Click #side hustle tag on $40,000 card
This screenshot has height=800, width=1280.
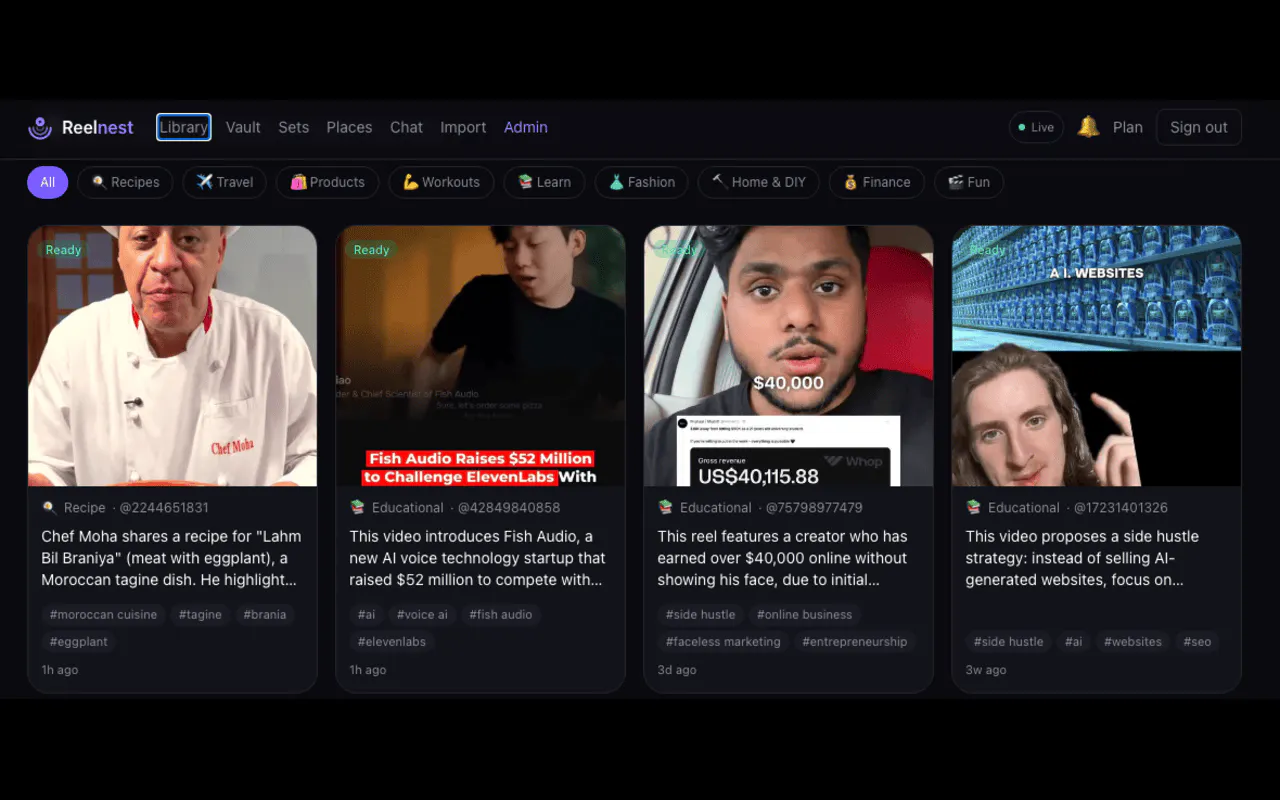(x=701, y=615)
